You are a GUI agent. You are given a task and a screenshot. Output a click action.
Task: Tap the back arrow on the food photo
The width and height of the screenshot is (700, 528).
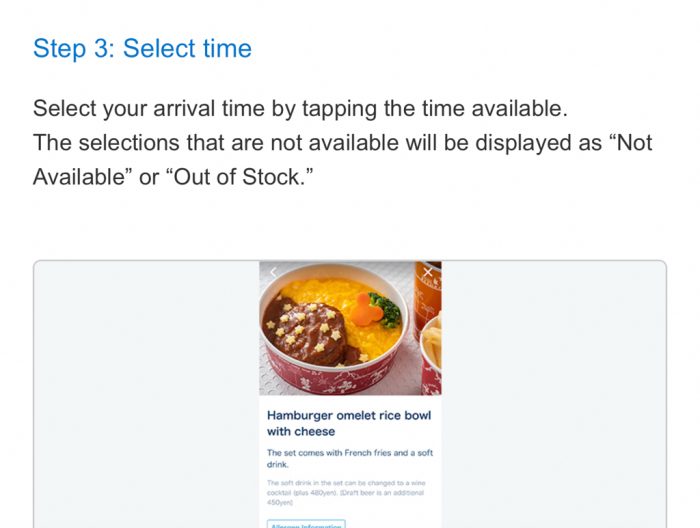[273, 272]
